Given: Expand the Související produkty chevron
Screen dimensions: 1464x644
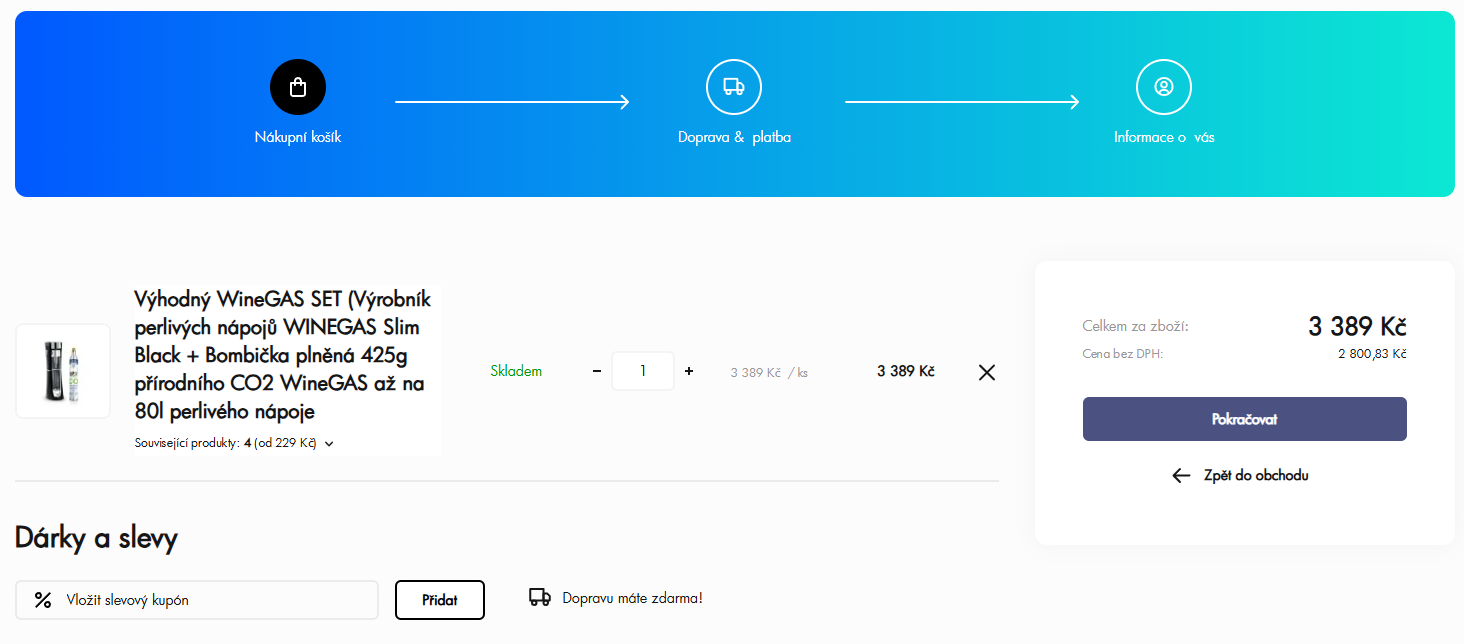Looking at the screenshot, I should point(329,444).
